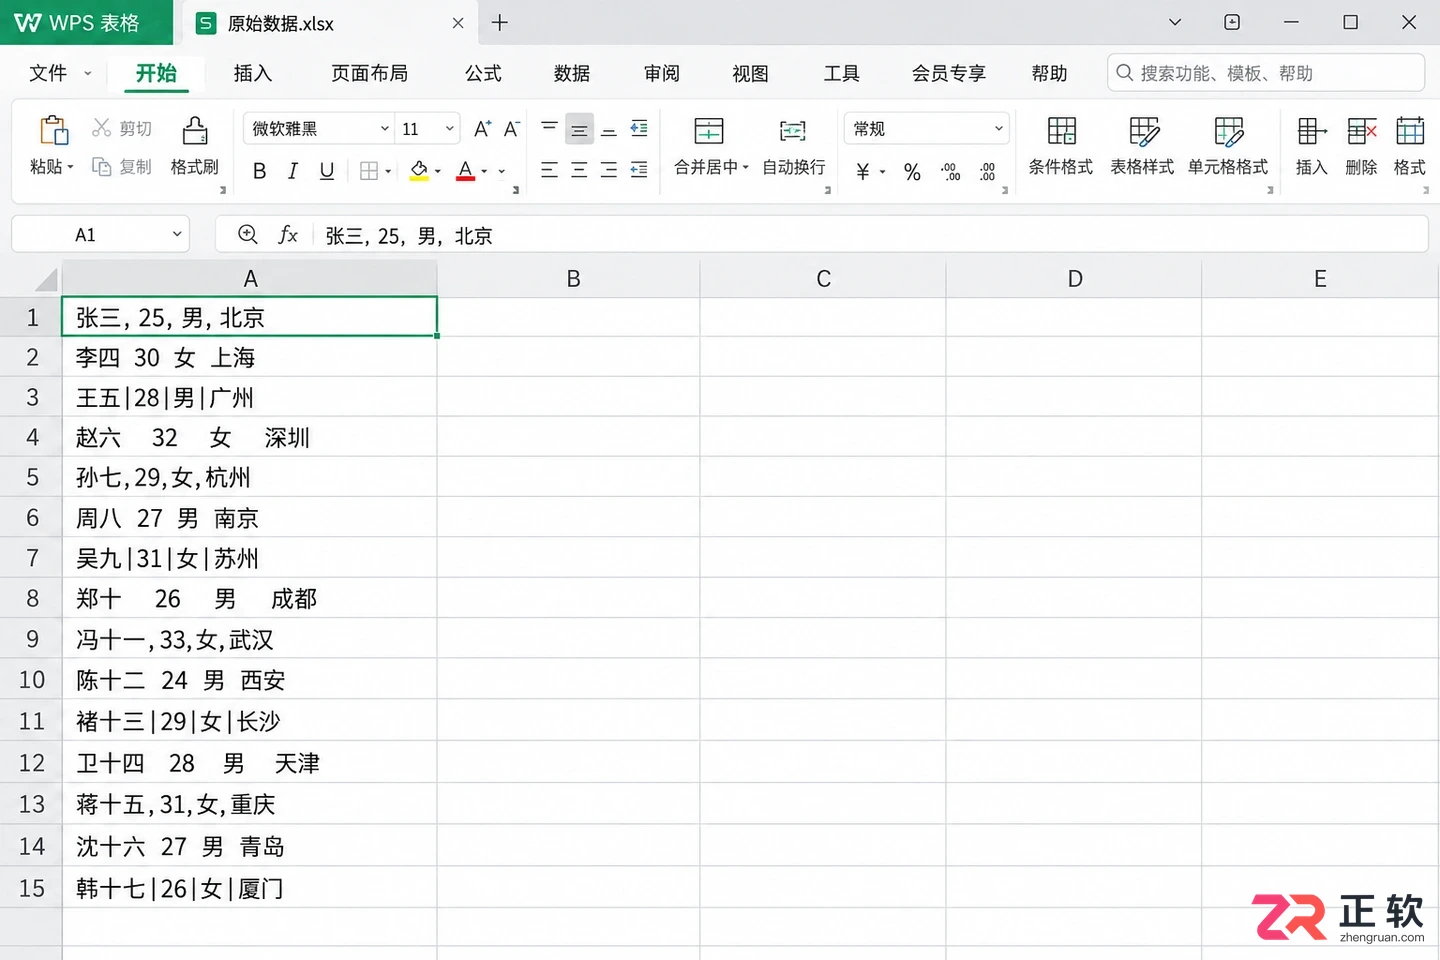1440x960 pixels.
Task: Click the cell borders icon
Action: tap(369, 171)
